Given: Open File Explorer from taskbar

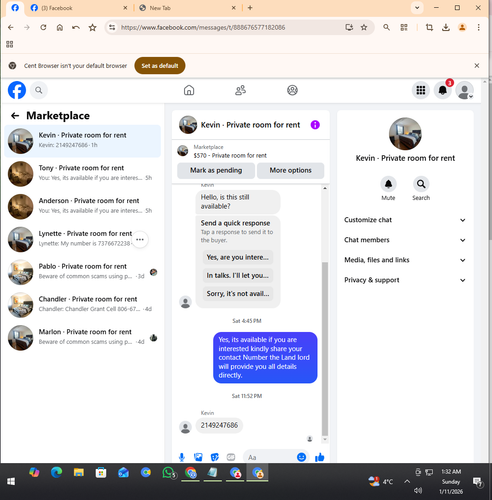Looking at the screenshot, I should coord(79,472).
